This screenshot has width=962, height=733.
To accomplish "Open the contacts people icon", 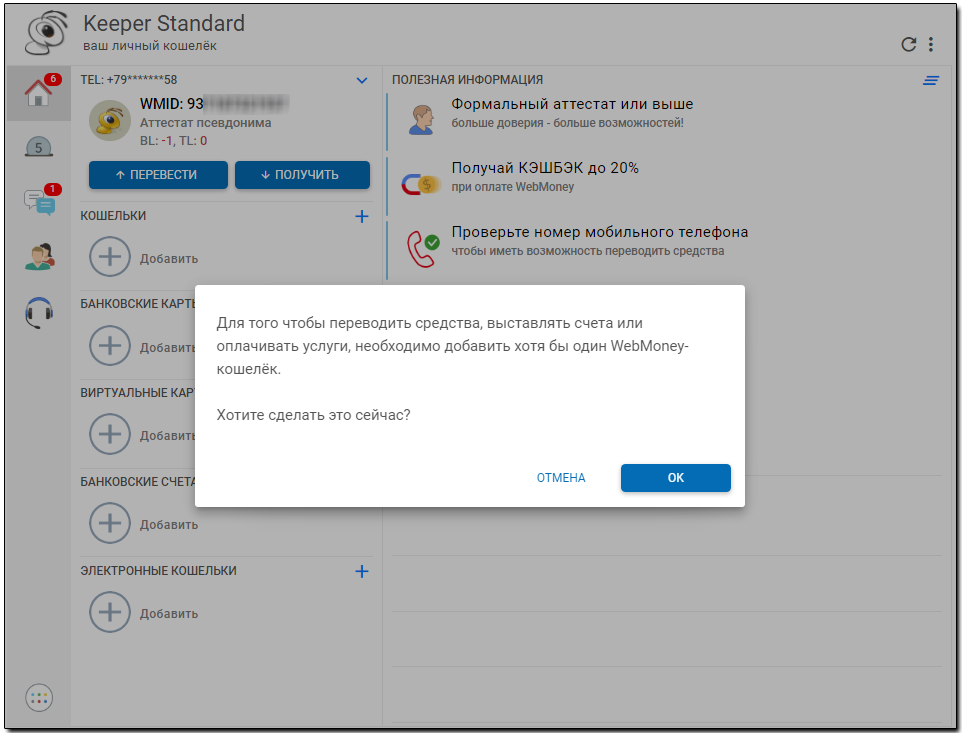I will (39, 256).
